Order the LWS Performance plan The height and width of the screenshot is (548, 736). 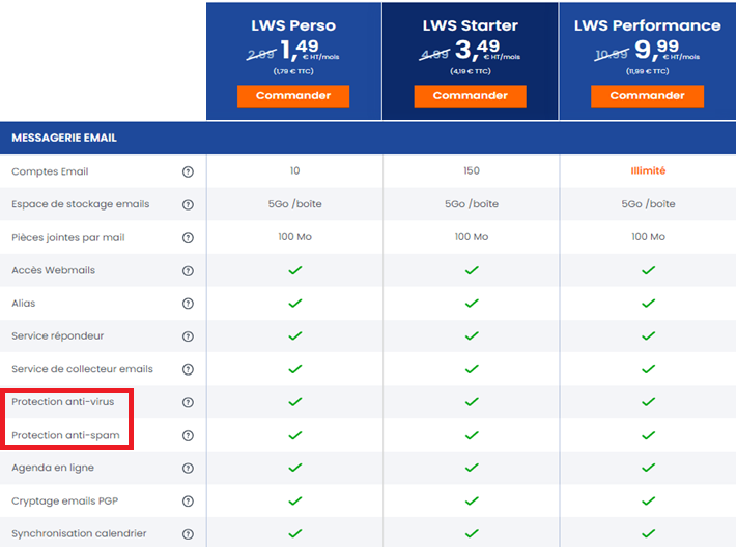[x=647, y=96]
